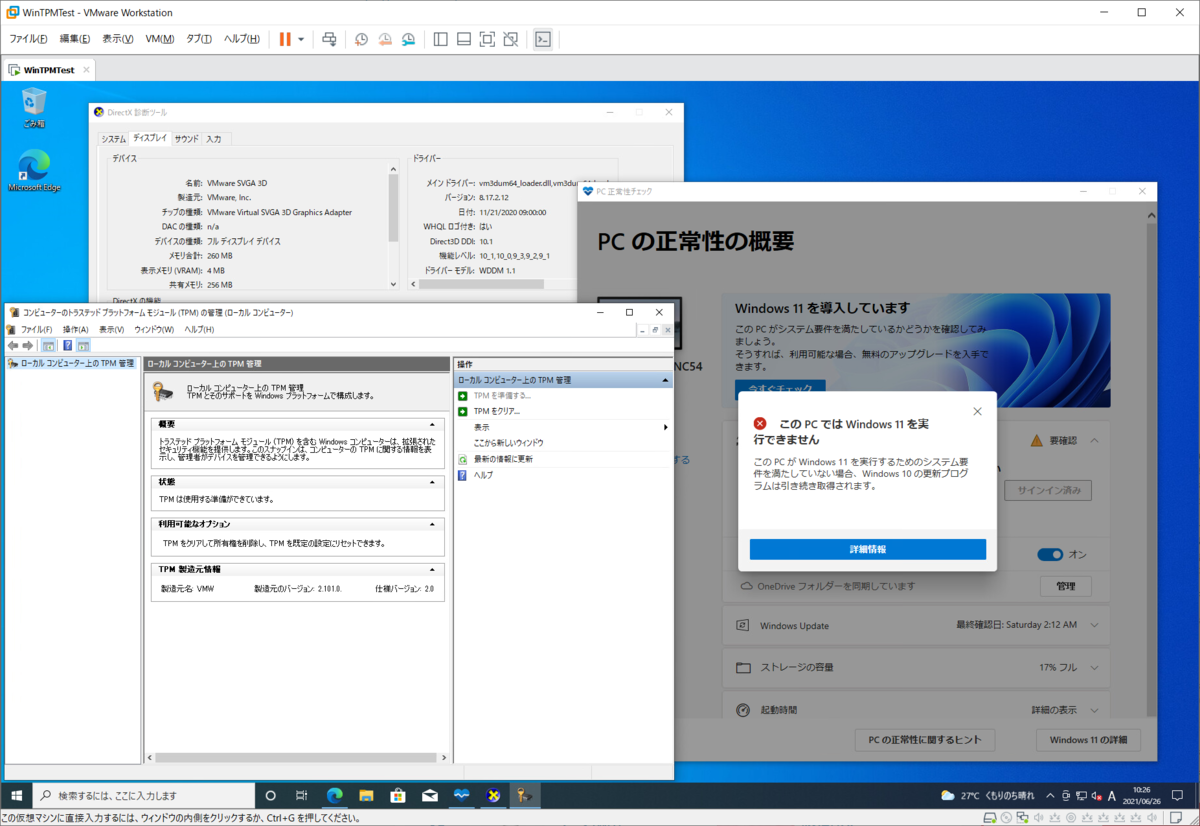Open Task View from taskbar
Screen dimensions: 1200x826
point(301,796)
